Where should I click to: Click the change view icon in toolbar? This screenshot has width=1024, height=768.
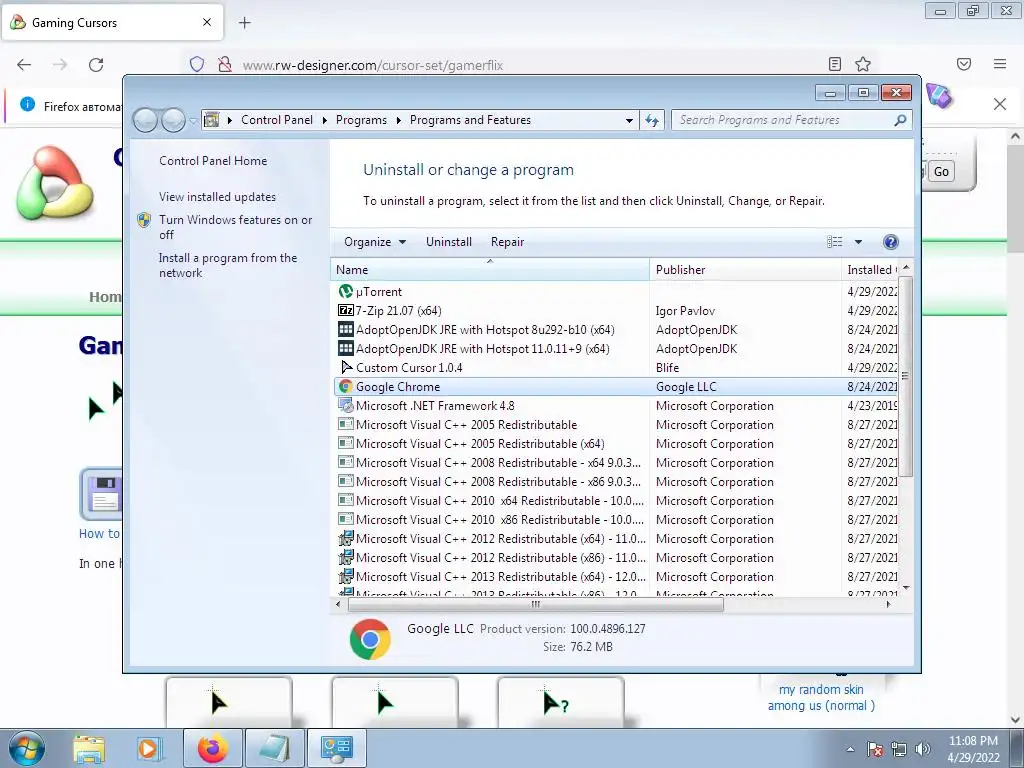click(x=835, y=242)
